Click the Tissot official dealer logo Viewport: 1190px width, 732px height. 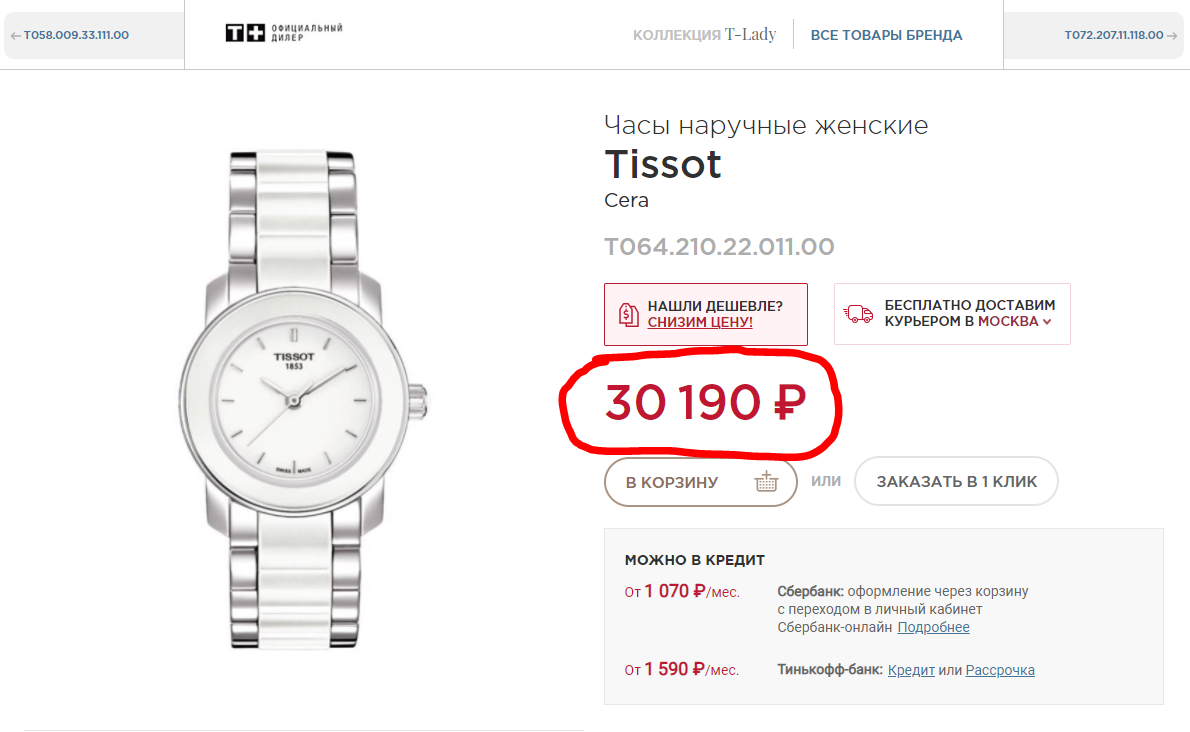click(284, 34)
